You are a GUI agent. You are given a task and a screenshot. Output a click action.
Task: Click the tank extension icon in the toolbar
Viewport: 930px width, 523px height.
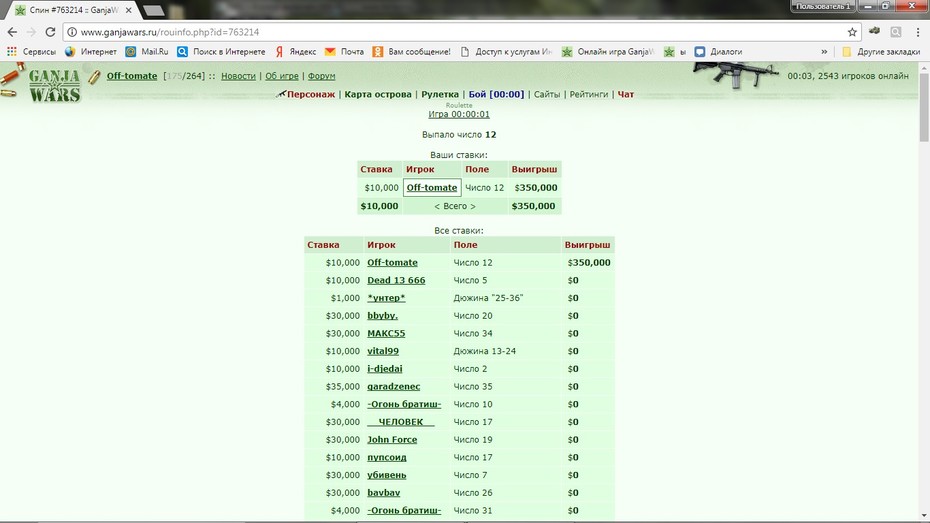[874, 31]
